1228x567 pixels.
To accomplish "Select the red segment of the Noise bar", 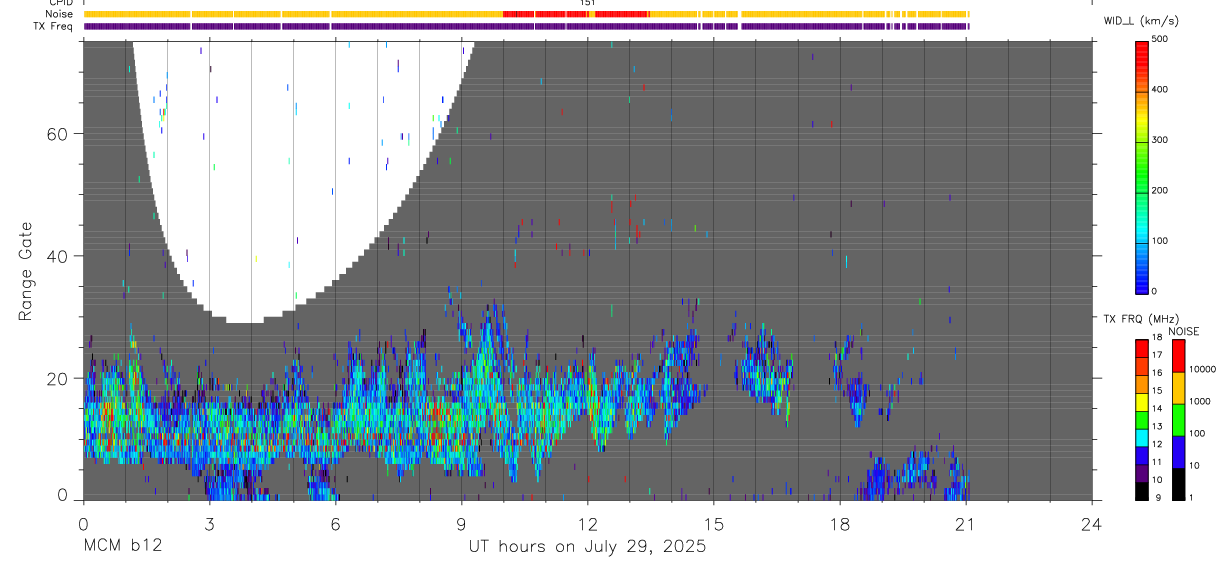I will (576, 14).
